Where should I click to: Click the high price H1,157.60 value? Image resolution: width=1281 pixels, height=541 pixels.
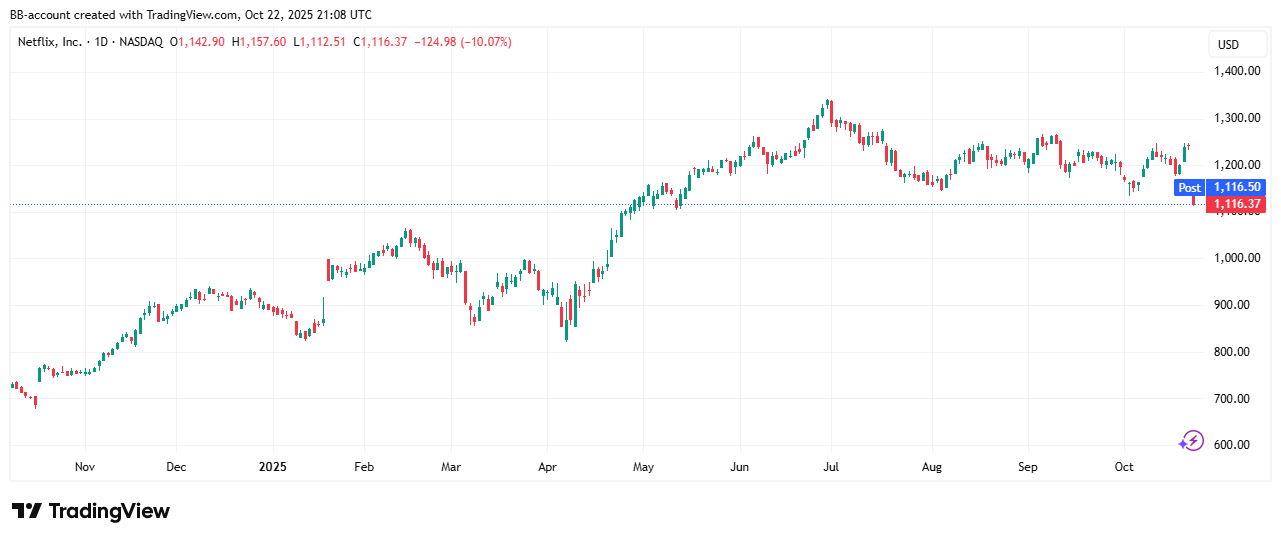point(259,42)
